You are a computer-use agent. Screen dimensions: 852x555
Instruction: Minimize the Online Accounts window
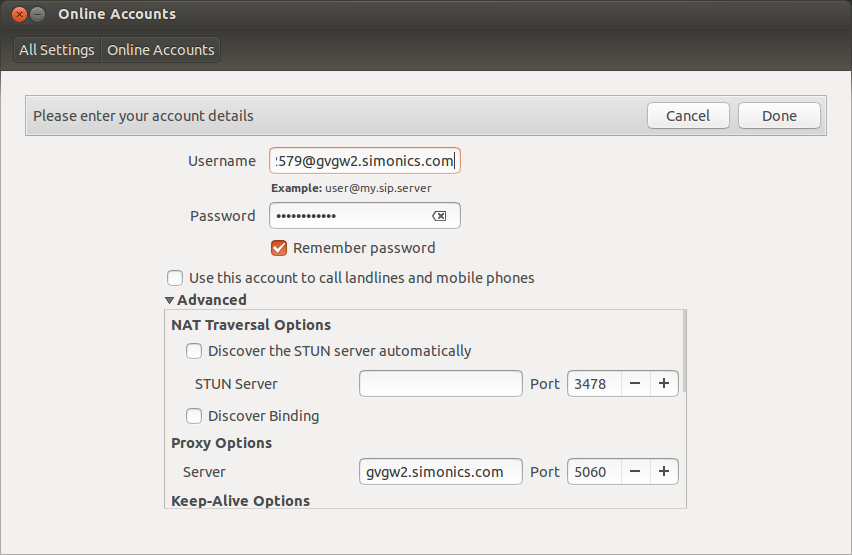coord(37,14)
